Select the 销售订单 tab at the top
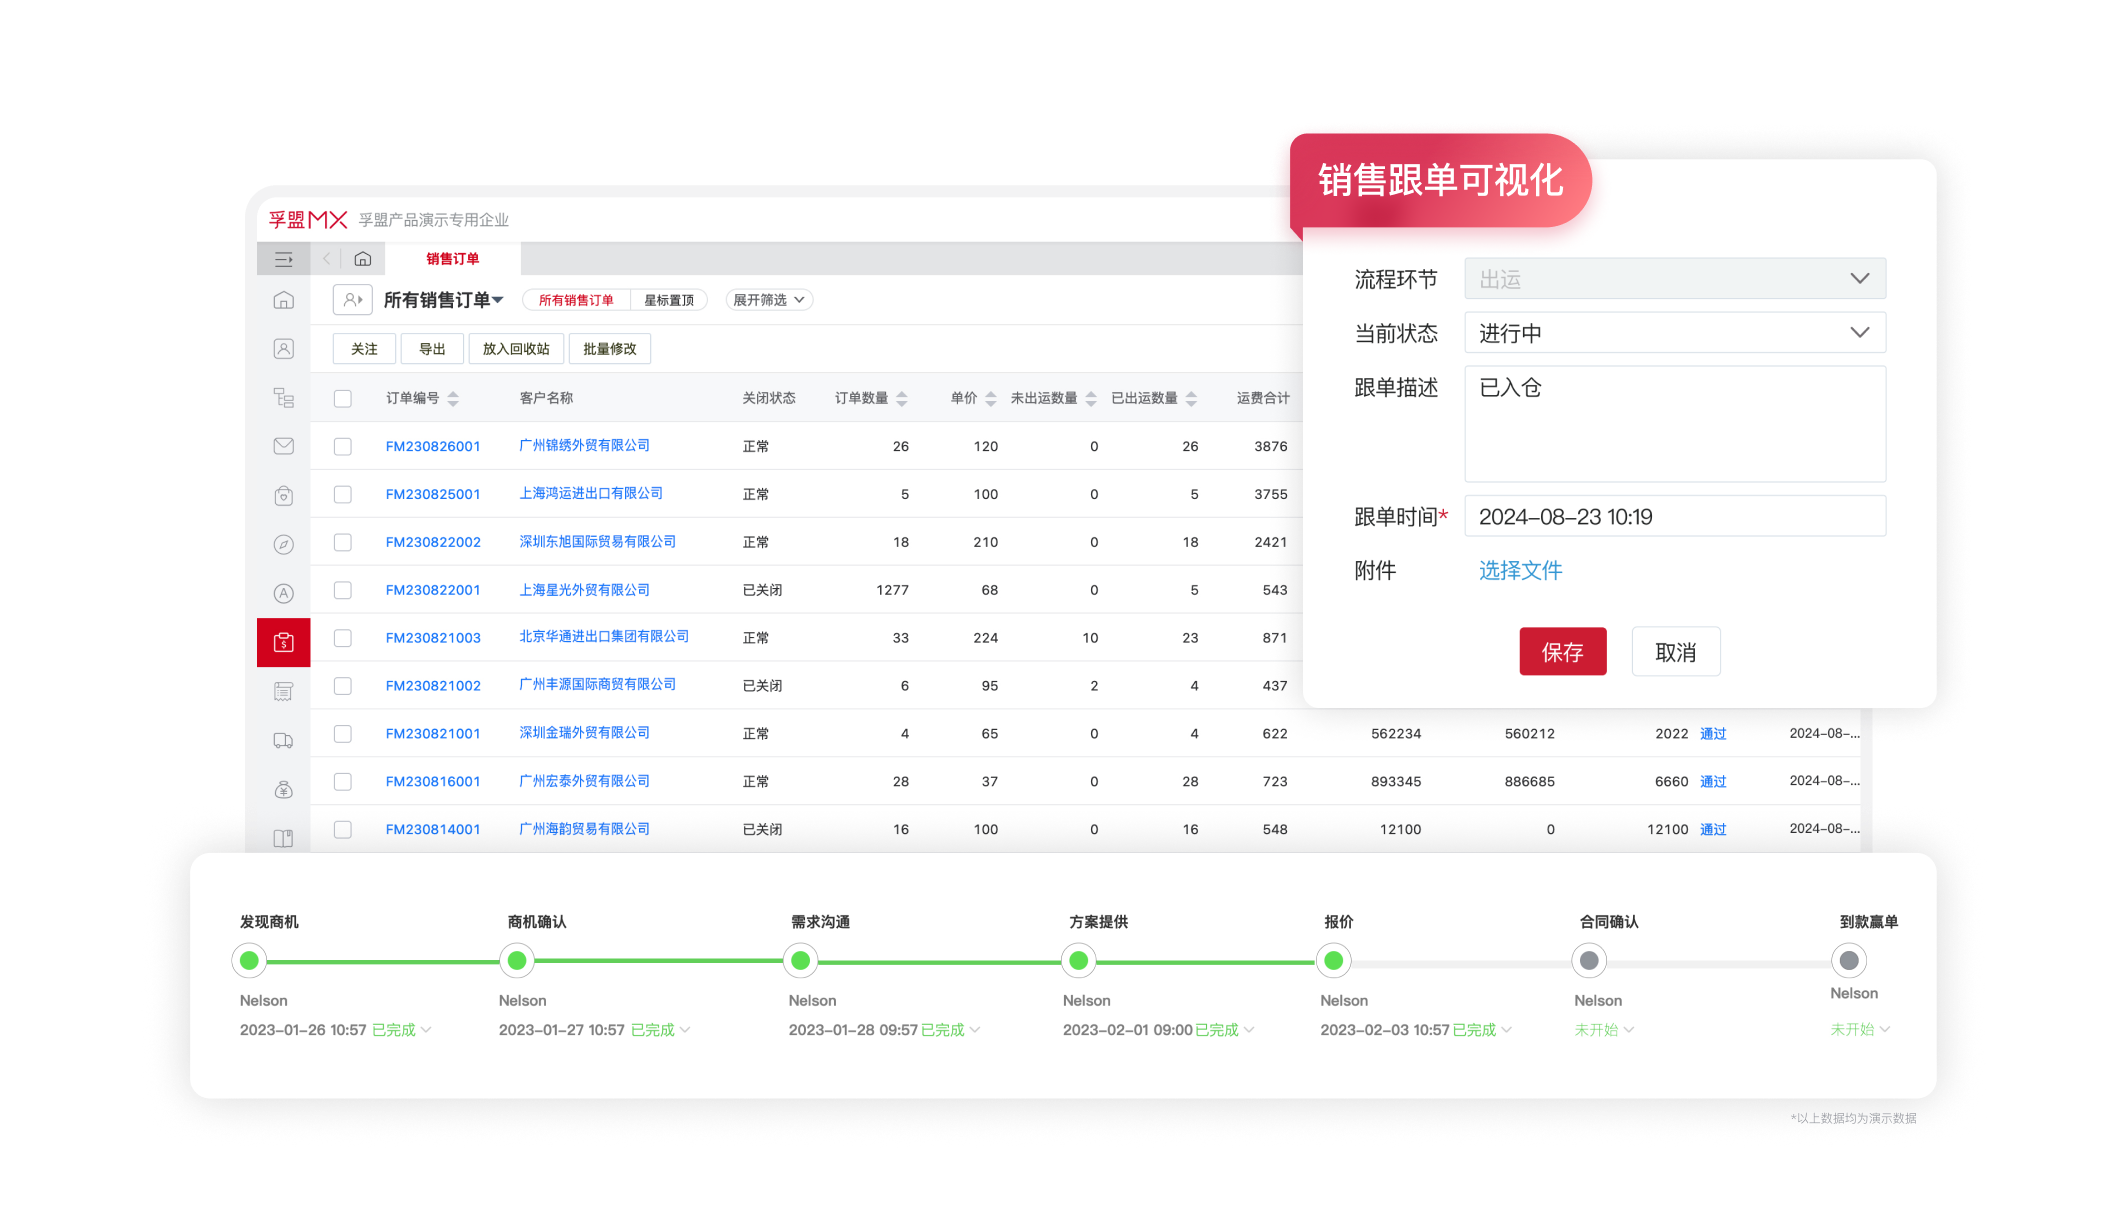This screenshot has height=1231, width=2125. click(x=450, y=258)
